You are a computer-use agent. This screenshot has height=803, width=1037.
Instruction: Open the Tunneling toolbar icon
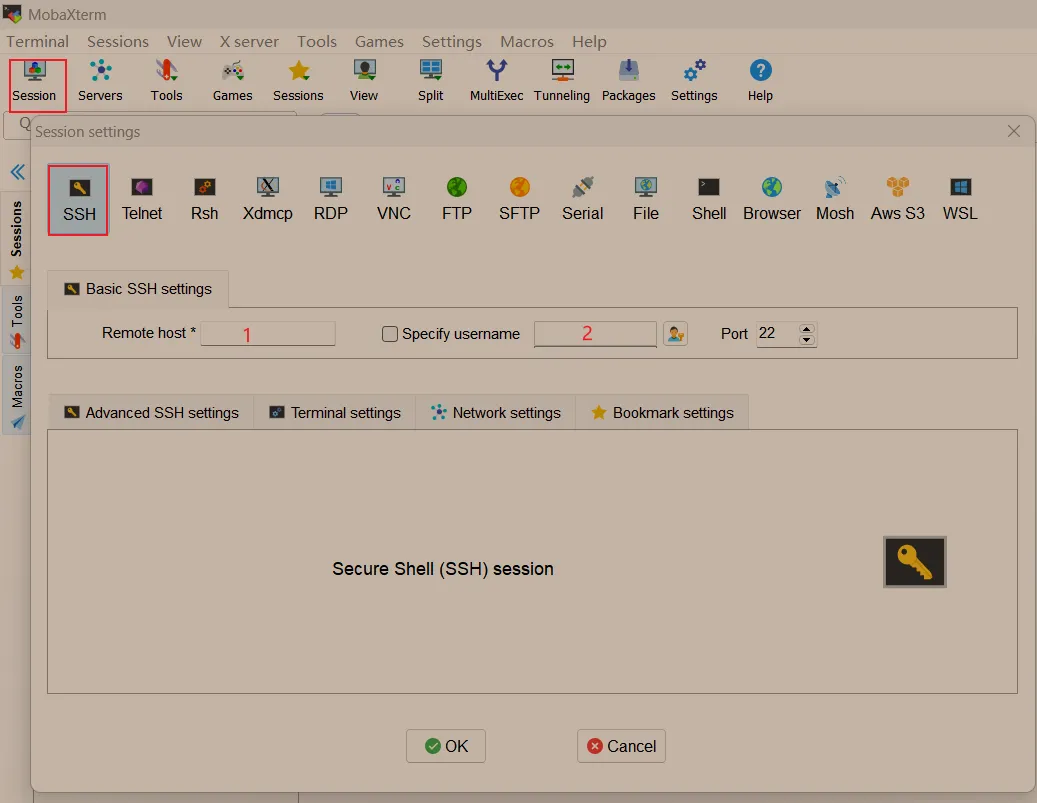[x=561, y=81]
